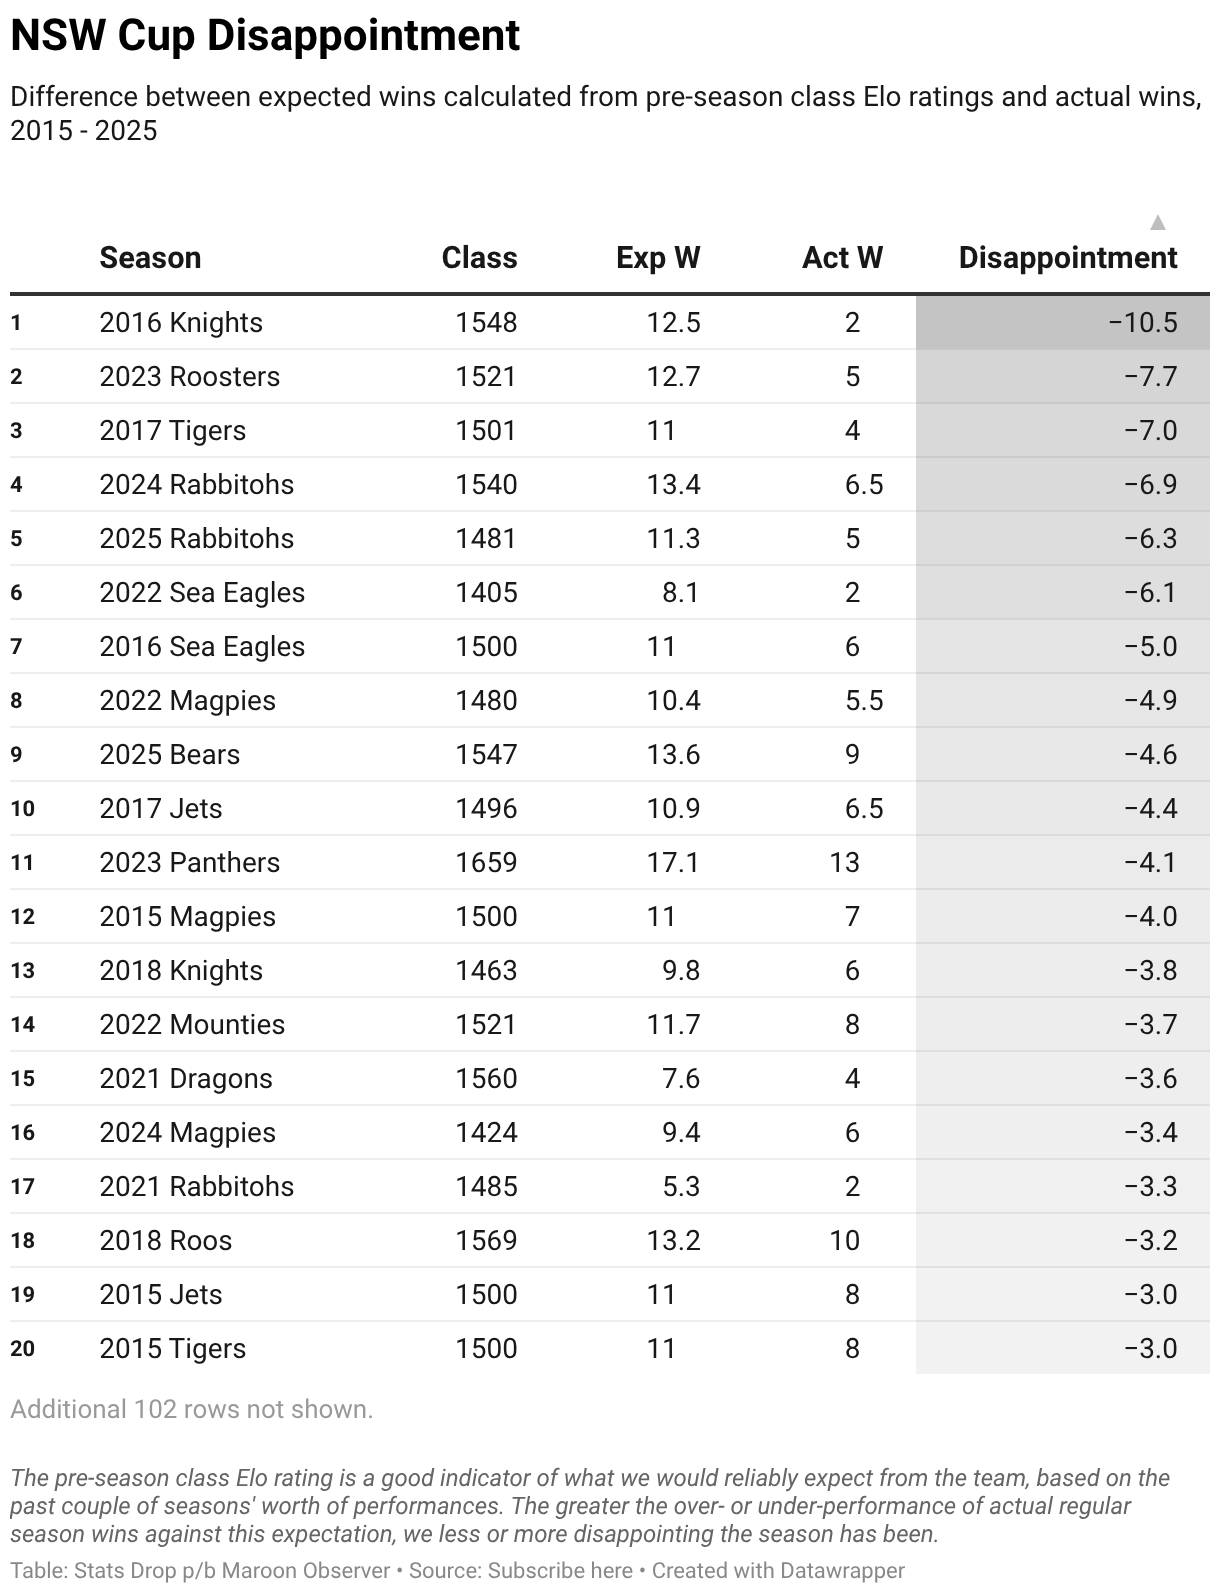The image size is (1220, 1594).
Task: Click rank number 20 in the table
Action: (22, 1348)
